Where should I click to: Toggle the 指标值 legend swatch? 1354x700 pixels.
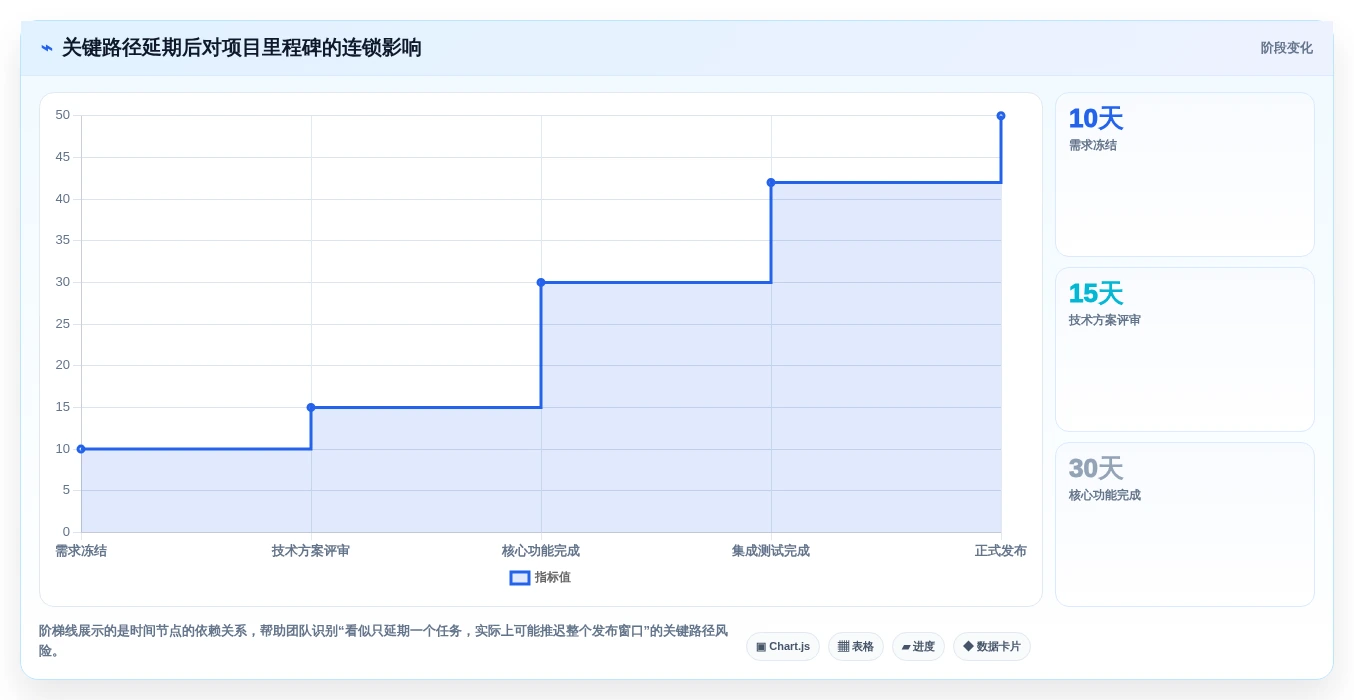click(x=520, y=578)
